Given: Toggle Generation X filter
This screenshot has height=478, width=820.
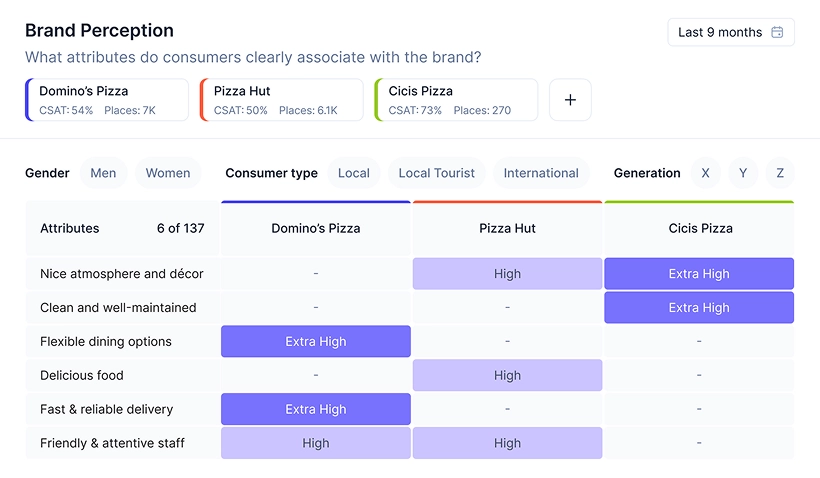Looking at the screenshot, I should coord(705,173).
